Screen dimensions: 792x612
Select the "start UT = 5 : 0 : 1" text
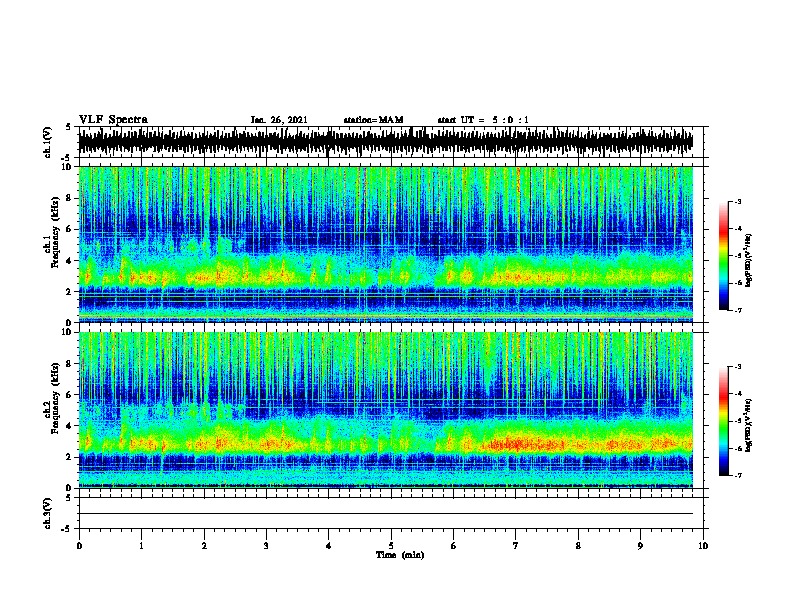(x=483, y=120)
